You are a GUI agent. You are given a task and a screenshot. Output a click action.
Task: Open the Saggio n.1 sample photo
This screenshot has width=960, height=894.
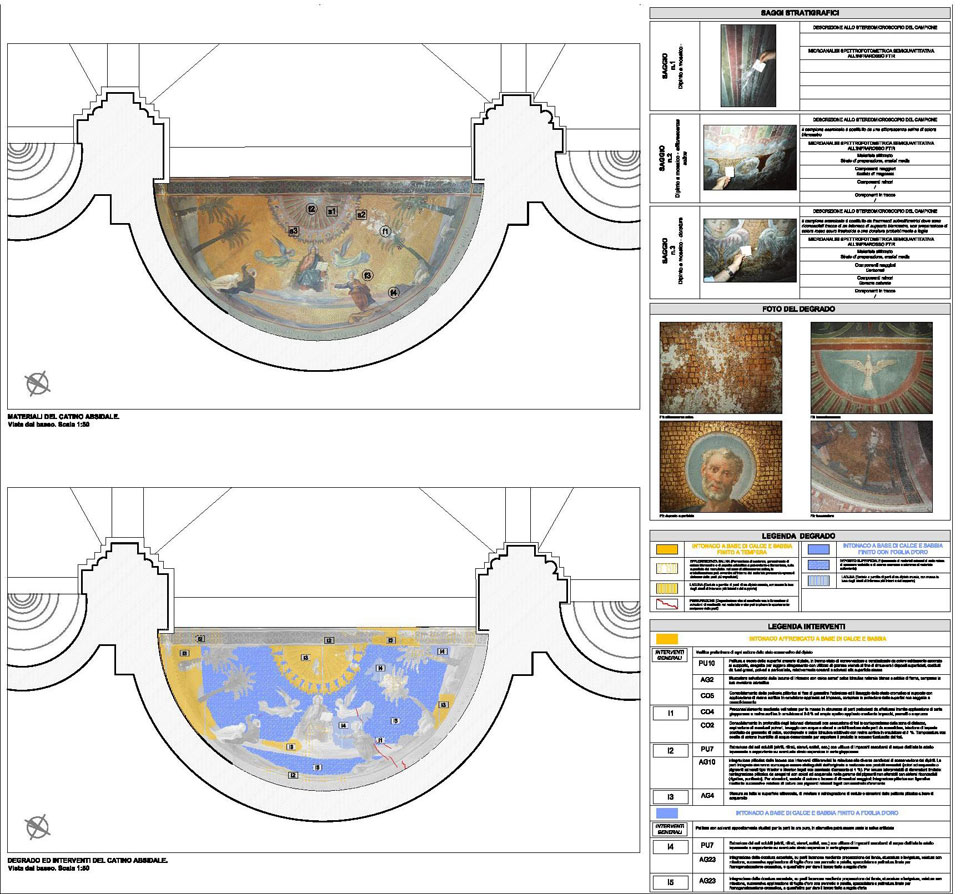point(748,66)
